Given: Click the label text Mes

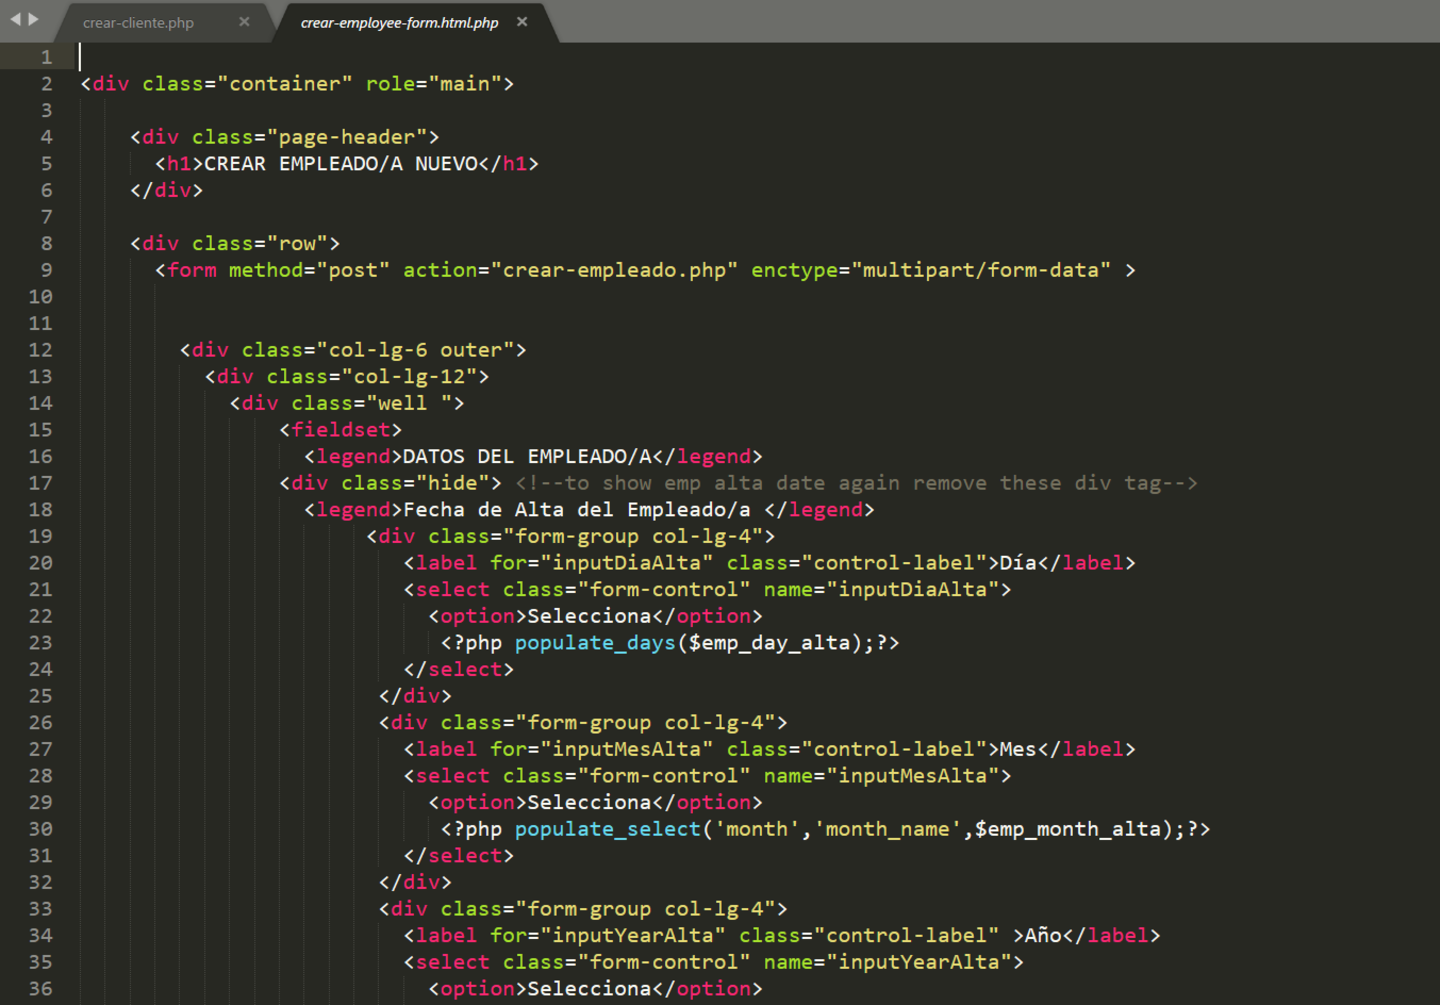Looking at the screenshot, I should [x=1018, y=750].
